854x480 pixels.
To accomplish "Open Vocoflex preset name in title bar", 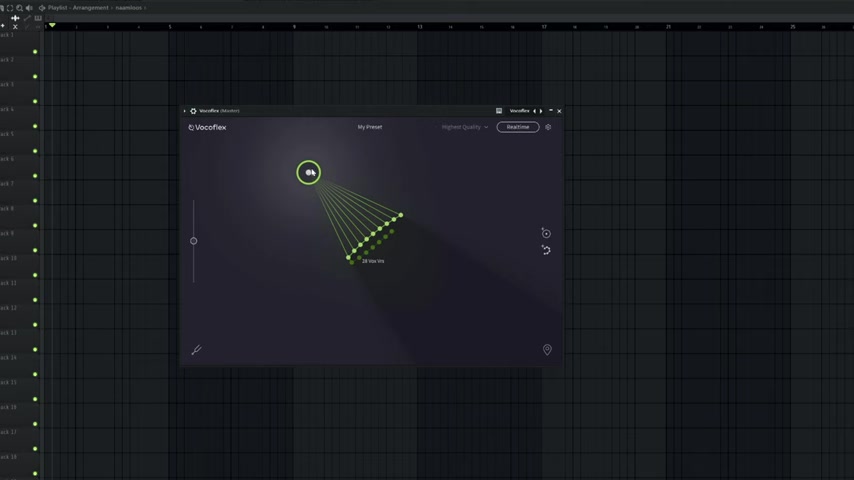I will click(x=519, y=111).
